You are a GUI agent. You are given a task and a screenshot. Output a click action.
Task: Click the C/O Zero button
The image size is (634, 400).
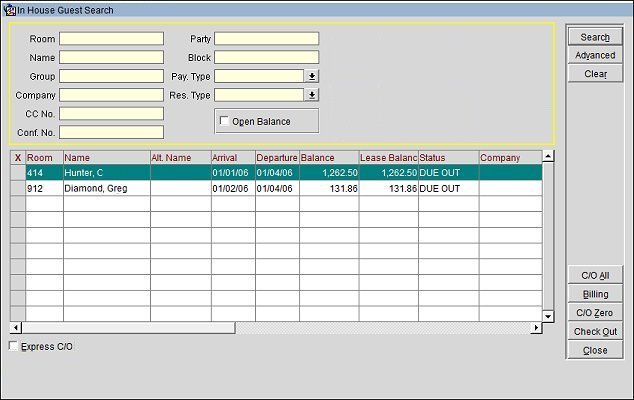pos(595,313)
